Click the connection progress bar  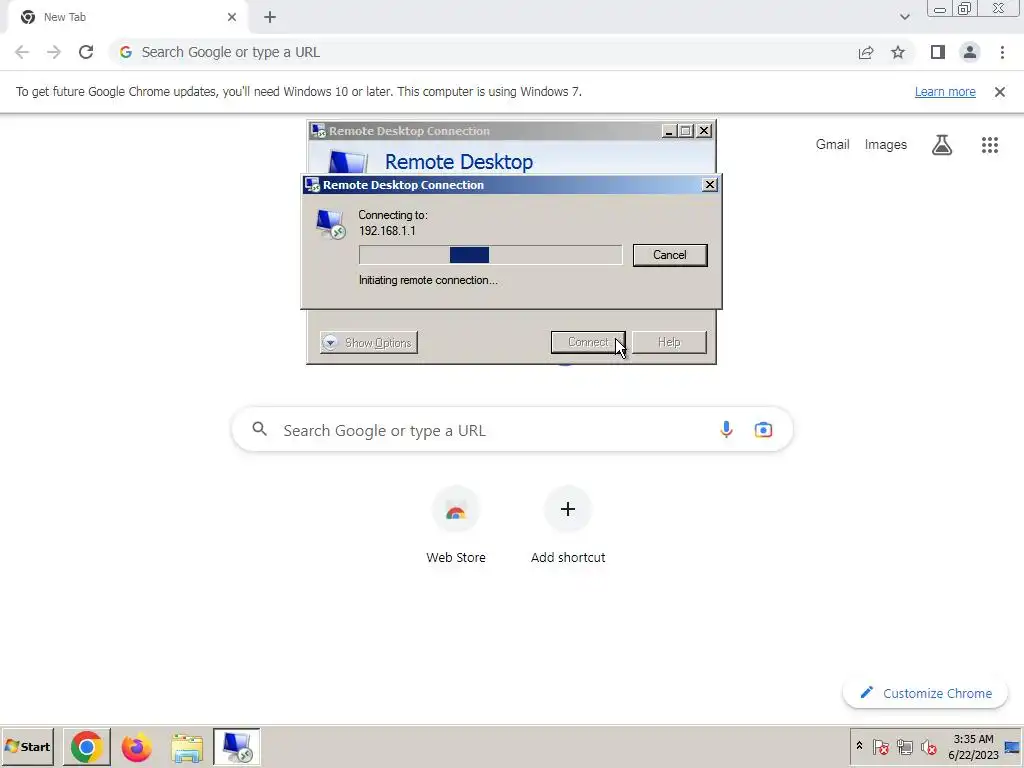pyautogui.click(x=490, y=255)
